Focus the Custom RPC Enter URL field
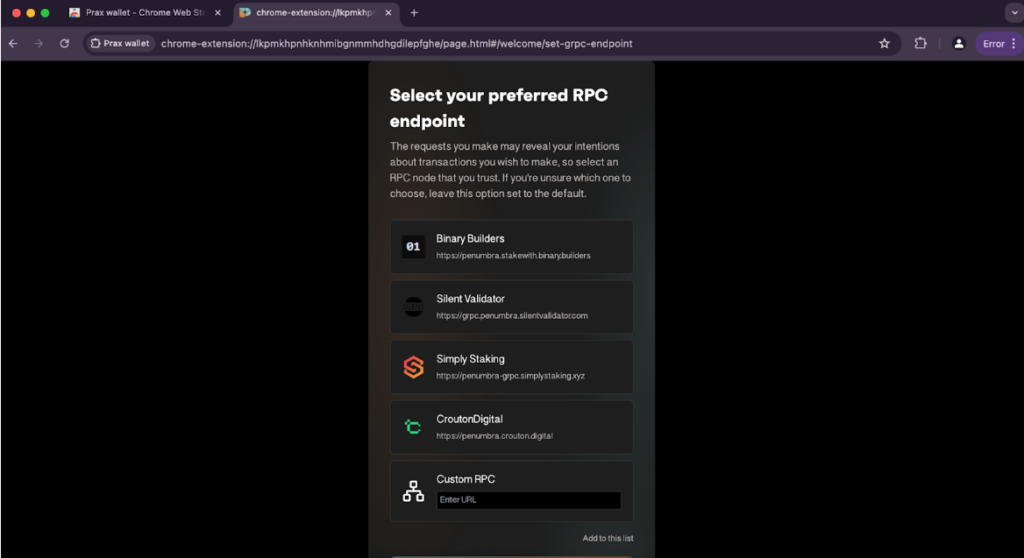 click(528, 500)
